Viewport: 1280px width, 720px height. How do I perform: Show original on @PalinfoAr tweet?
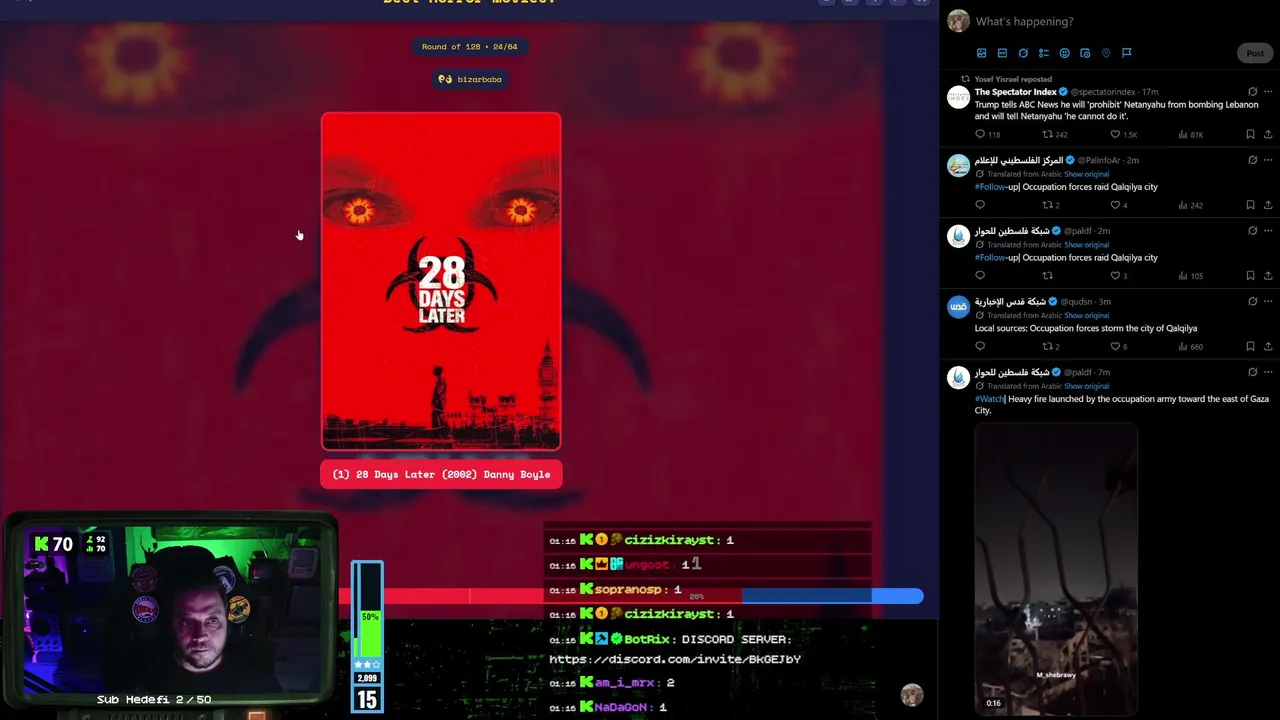[1086, 174]
